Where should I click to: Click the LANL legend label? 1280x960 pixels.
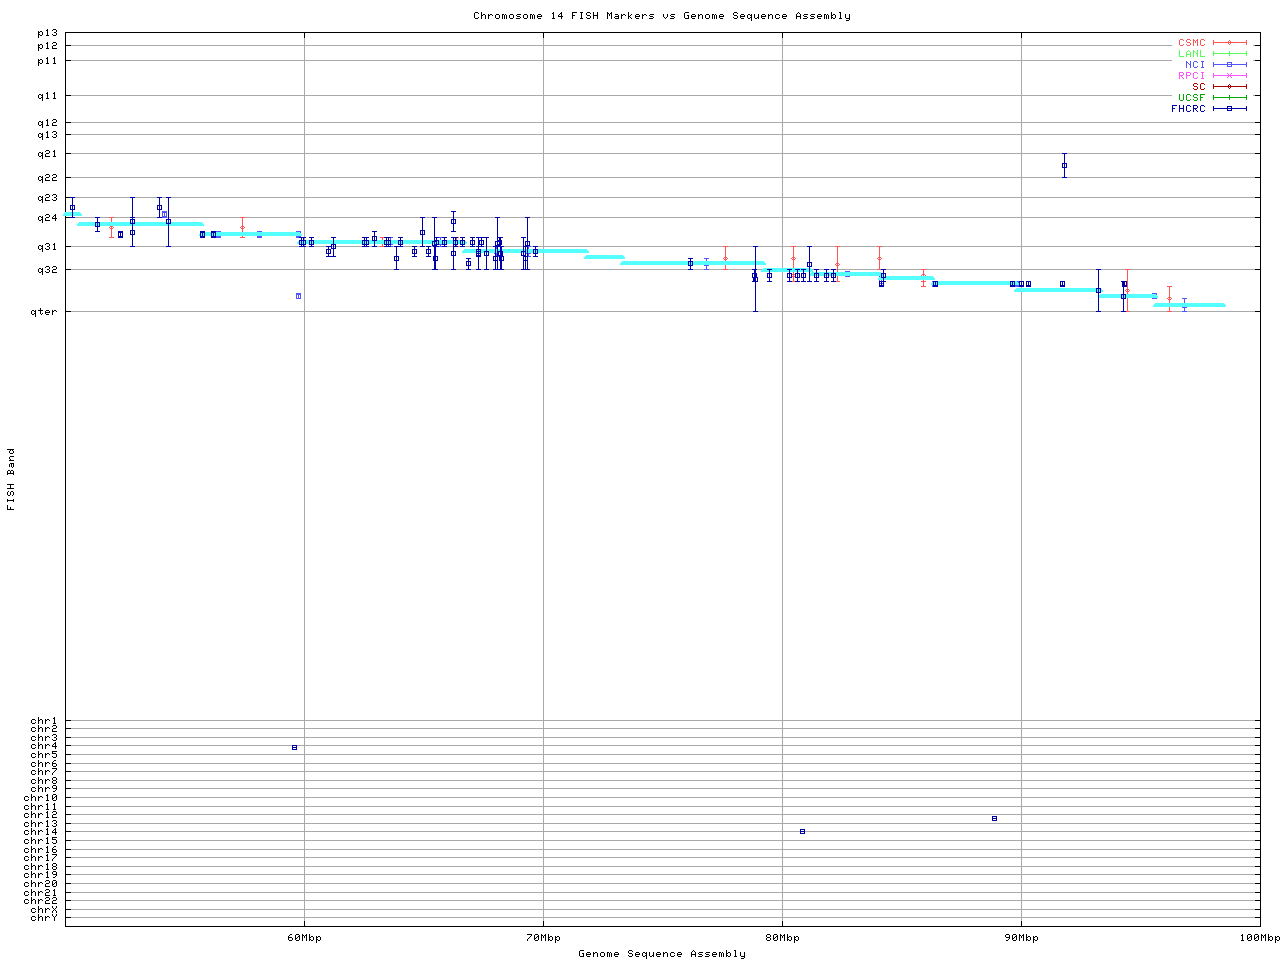point(1191,54)
